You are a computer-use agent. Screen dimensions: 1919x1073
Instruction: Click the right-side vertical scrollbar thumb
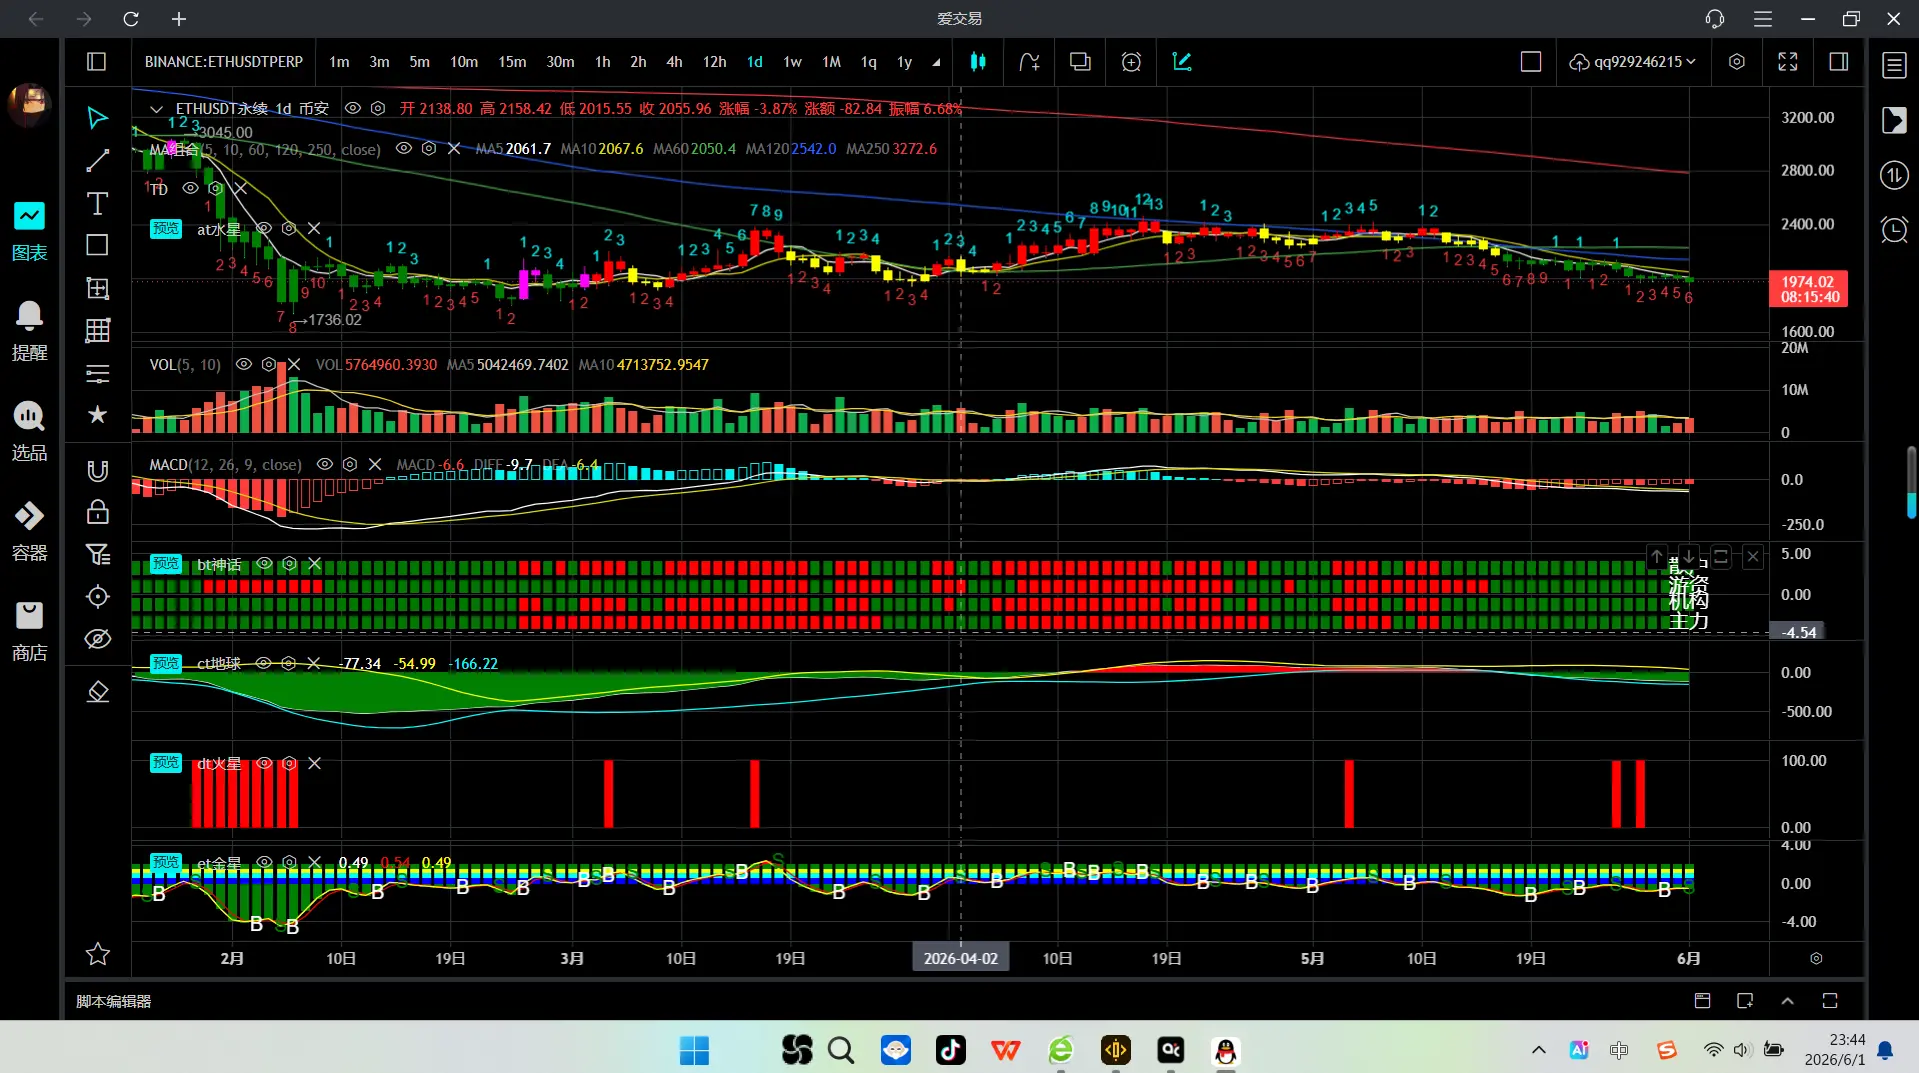pyautogui.click(x=1911, y=483)
